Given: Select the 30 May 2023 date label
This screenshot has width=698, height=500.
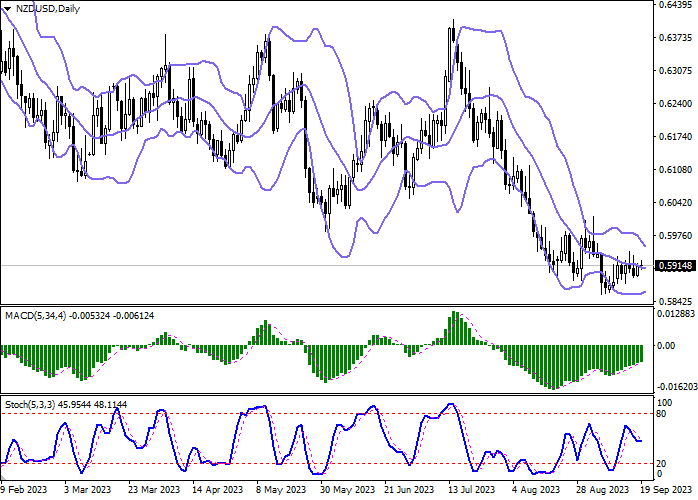Looking at the screenshot, I should point(347,489).
